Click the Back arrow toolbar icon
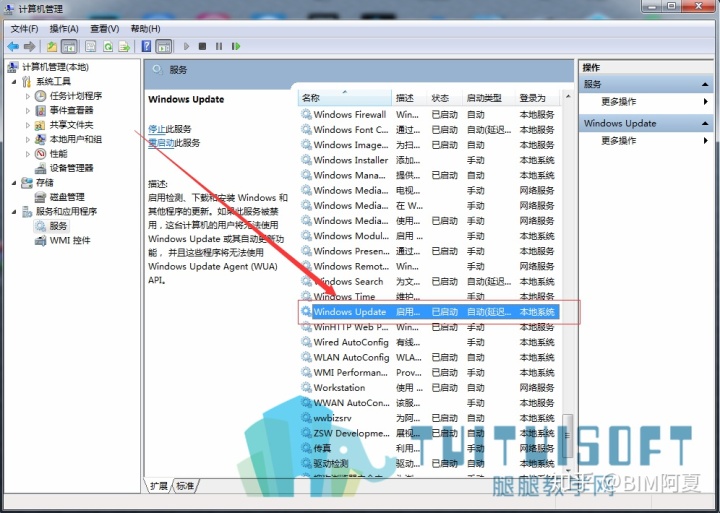Screen dimensions: 720x513 pos(13,46)
